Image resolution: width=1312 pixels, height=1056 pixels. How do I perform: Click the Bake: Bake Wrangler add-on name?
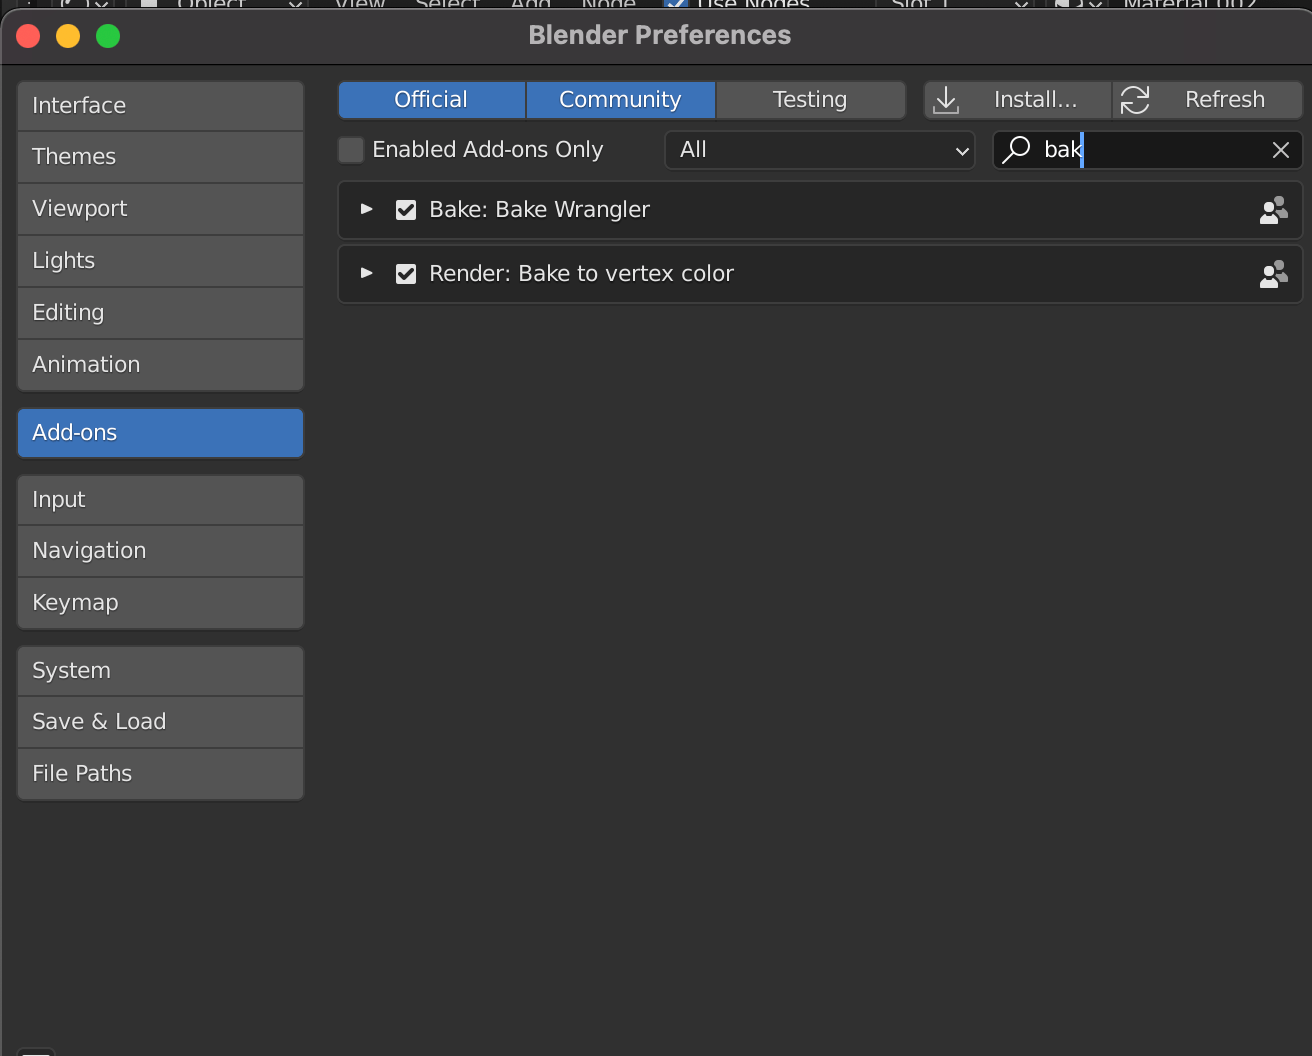pyautogui.click(x=540, y=210)
